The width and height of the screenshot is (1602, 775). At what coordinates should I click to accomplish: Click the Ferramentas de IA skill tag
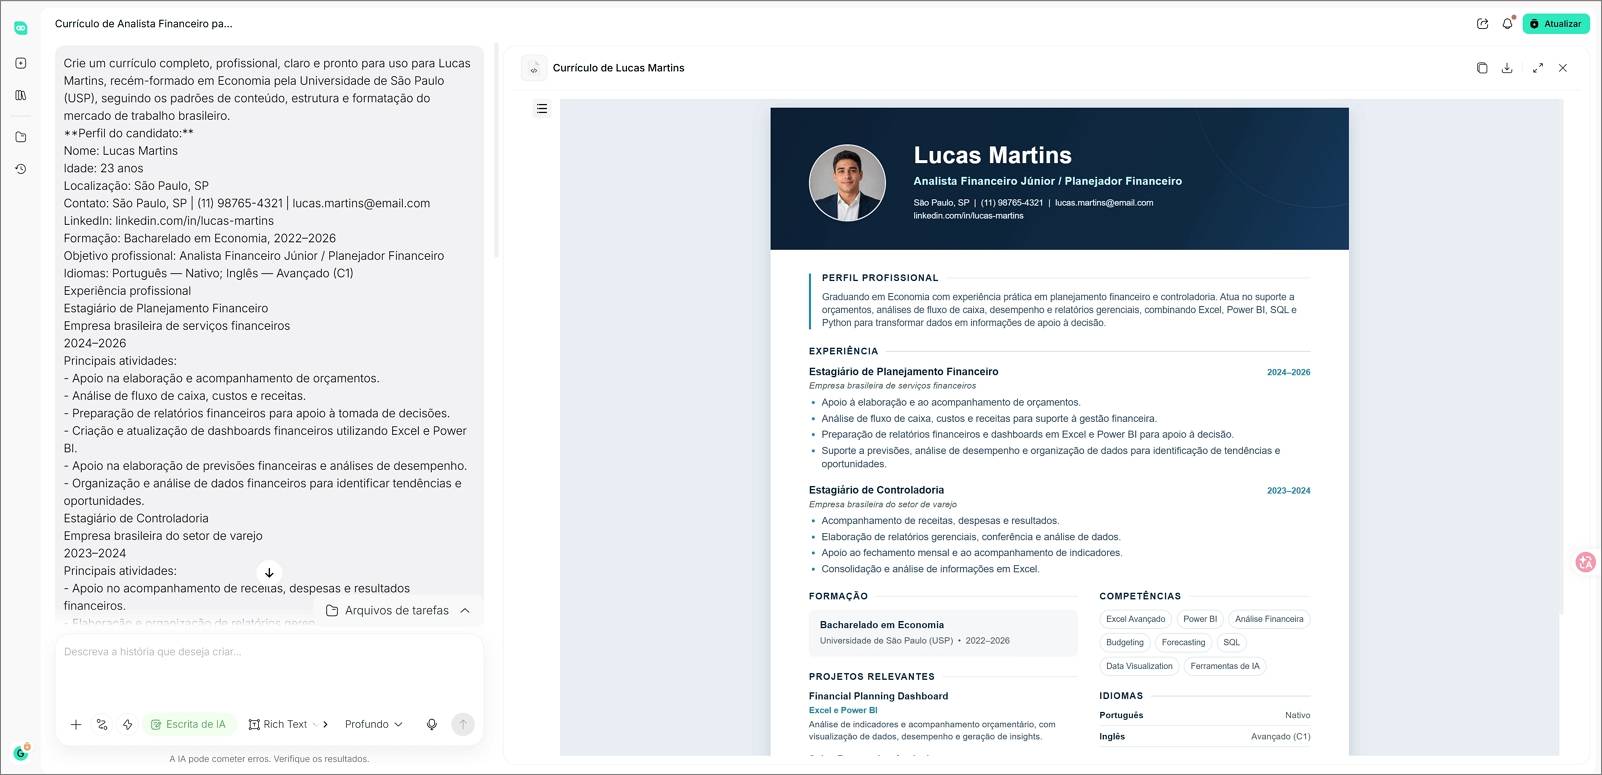coord(1225,666)
